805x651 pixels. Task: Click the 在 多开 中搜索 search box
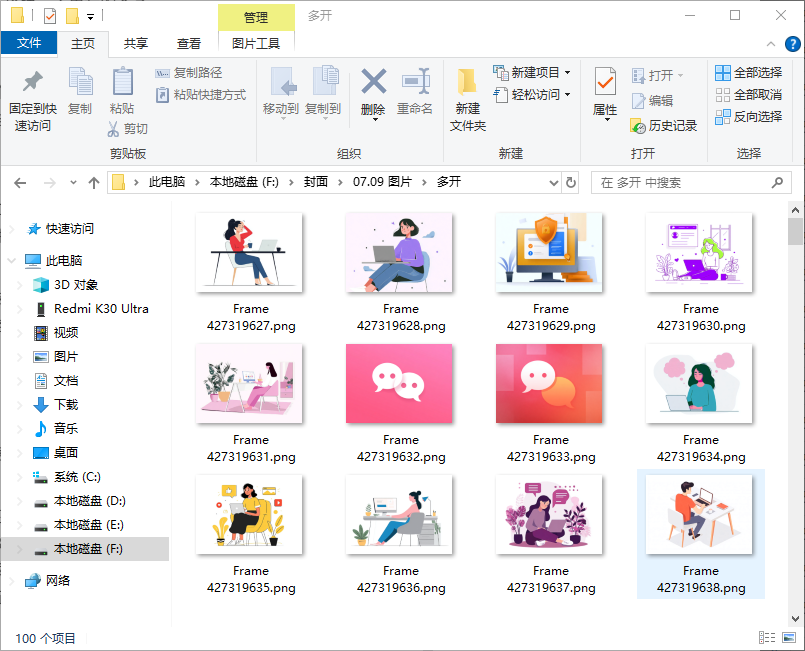click(691, 183)
